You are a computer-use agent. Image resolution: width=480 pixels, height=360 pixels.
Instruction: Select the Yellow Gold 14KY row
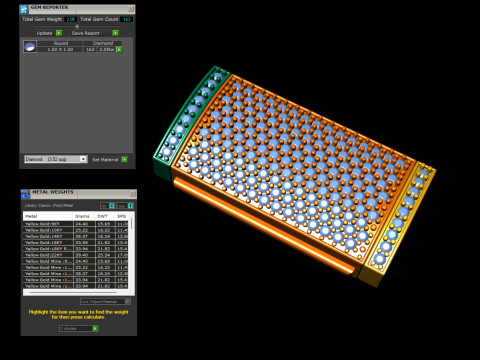click(76, 236)
